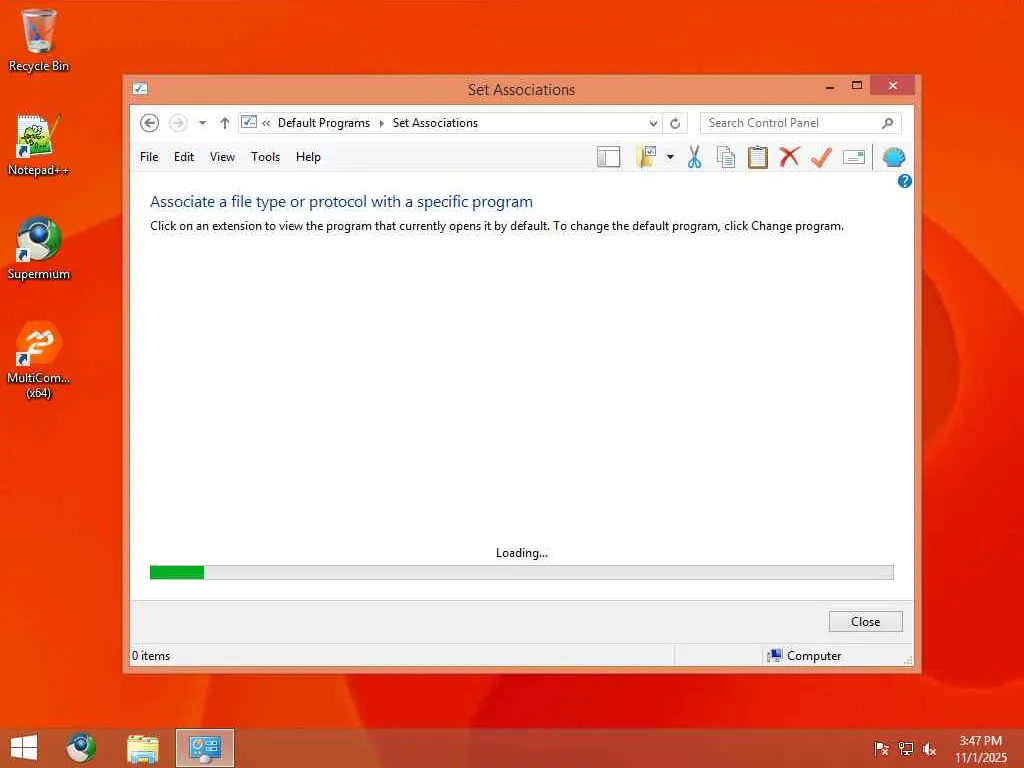The width and height of the screenshot is (1024, 768).
Task: Click the network tray icon
Action: coord(905,749)
